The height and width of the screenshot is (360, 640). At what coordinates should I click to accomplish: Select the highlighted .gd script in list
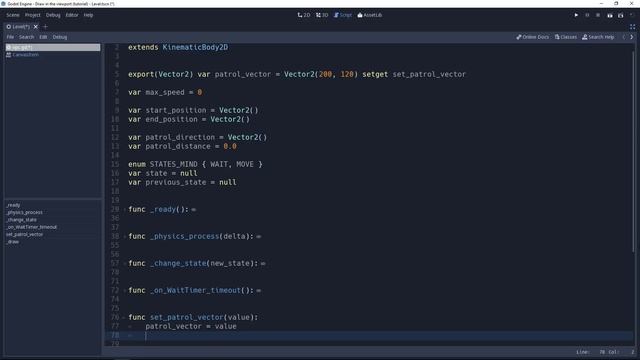(x=53, y=47)
